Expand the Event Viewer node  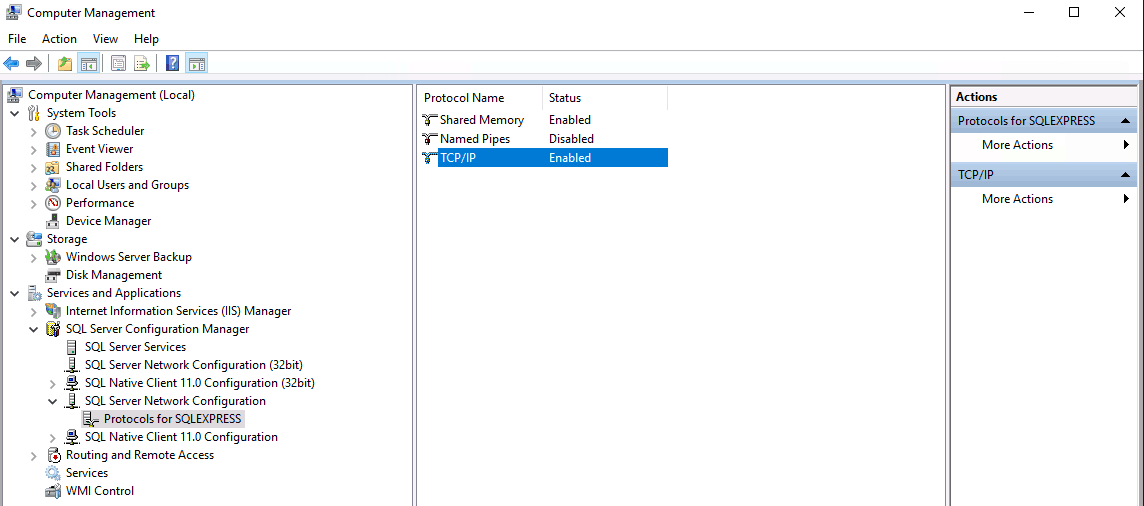click(34, 149)
